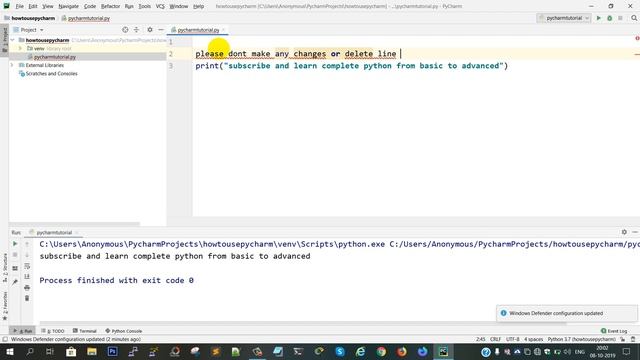Click the lock icon in the status bar
This screenshot has height=360, width=640.
(x=622, y=339)
